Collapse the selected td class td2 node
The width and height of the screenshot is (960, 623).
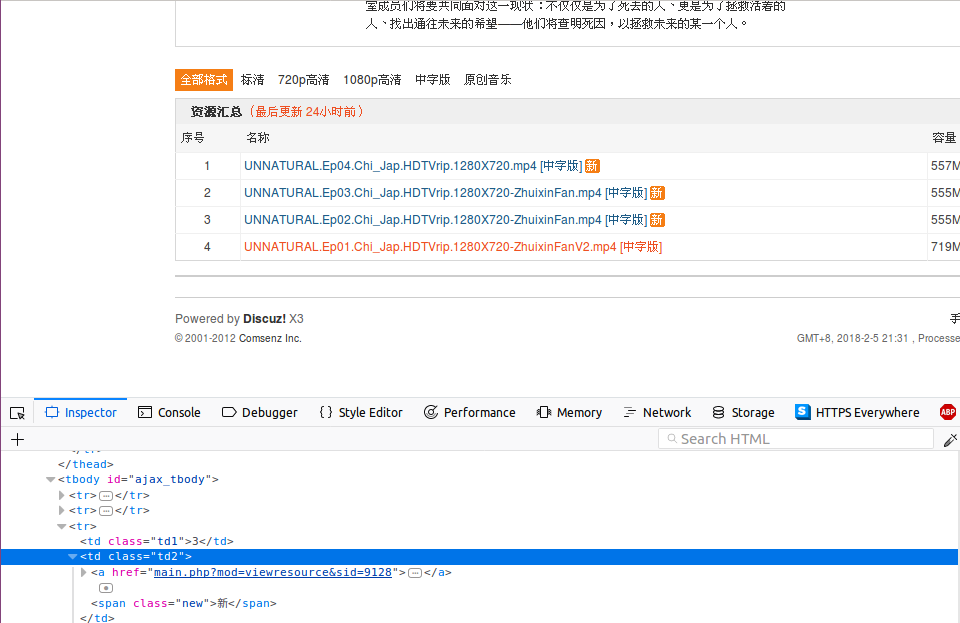(x=73, y=557)
